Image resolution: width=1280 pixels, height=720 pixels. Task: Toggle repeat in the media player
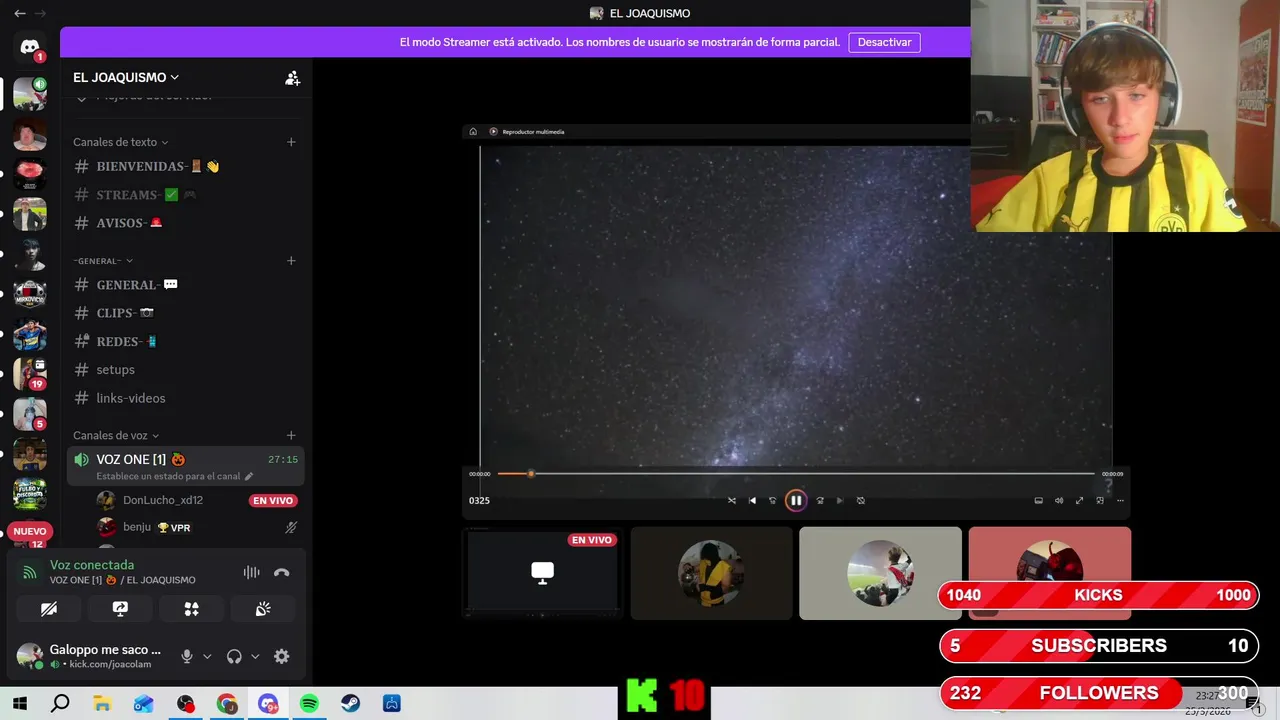861,501
